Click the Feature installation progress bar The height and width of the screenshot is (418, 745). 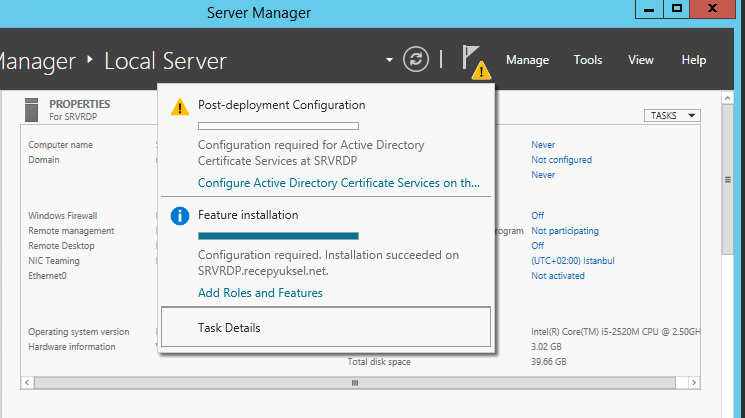(x=278, y=236)
